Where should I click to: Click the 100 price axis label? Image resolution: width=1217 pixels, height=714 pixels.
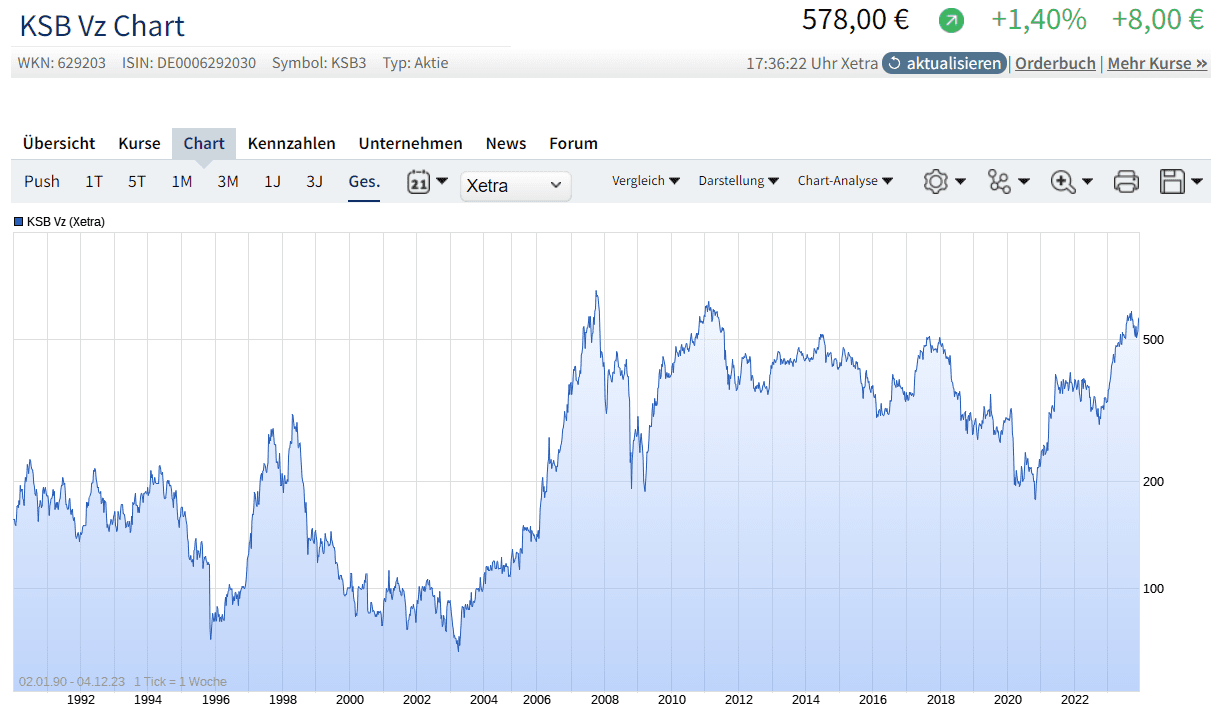pos(1153,588)
